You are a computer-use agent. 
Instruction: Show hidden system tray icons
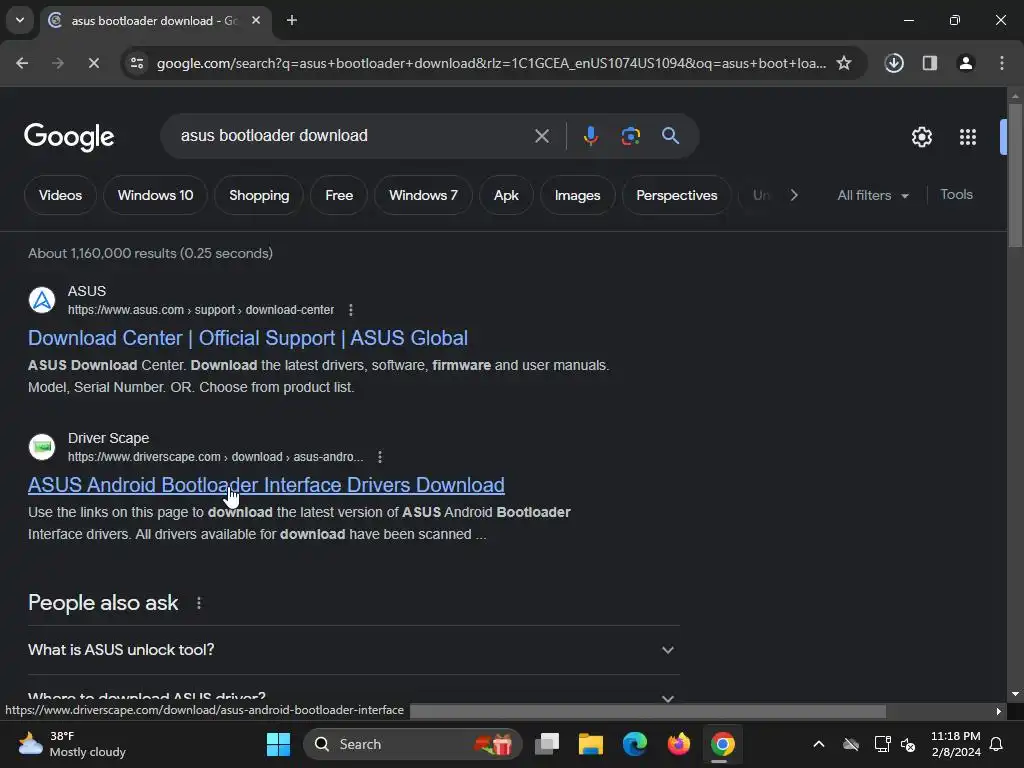[x=818, y=744]
